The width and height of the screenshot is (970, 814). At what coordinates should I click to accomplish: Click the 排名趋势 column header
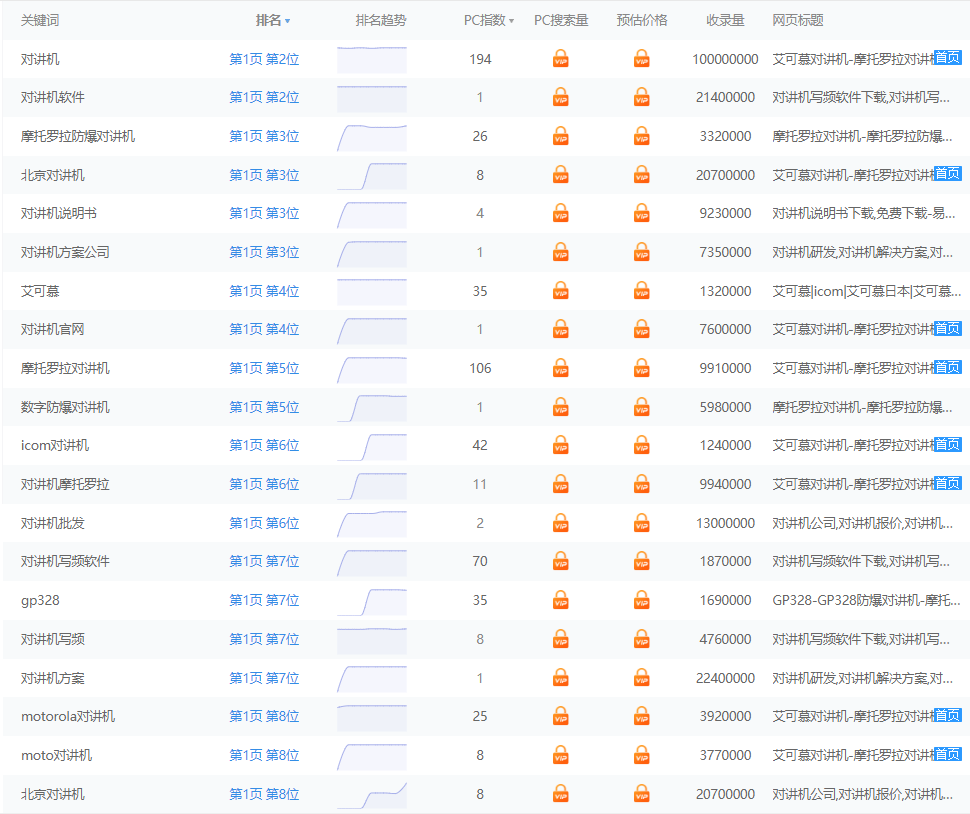(381, 21)
